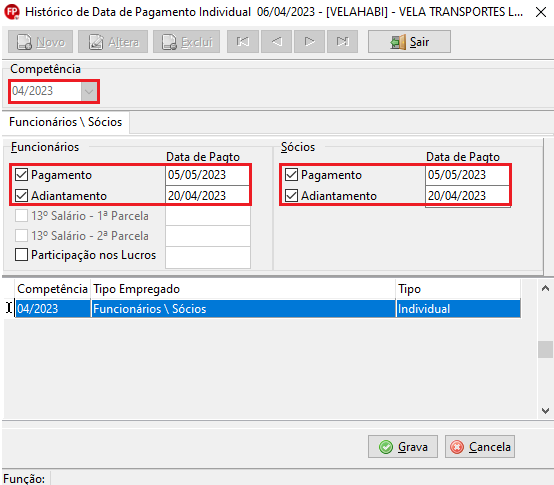The height and width of the screenshot is (485, 554).
Task: Enable Participação nos Lucros checkbox
Action: coord(21,255)
